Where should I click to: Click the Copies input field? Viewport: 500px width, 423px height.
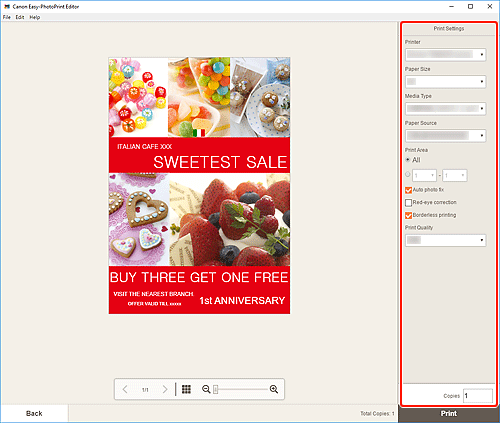(x=478, y=396)
